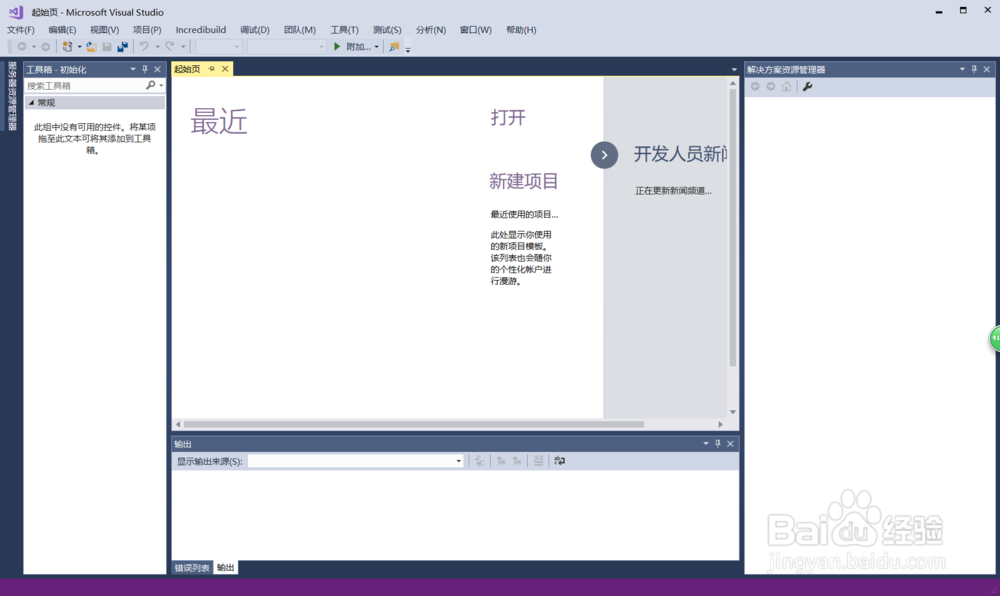
Task: Click the Go to Previous Message output icon
Action: [x=501, y=461]
